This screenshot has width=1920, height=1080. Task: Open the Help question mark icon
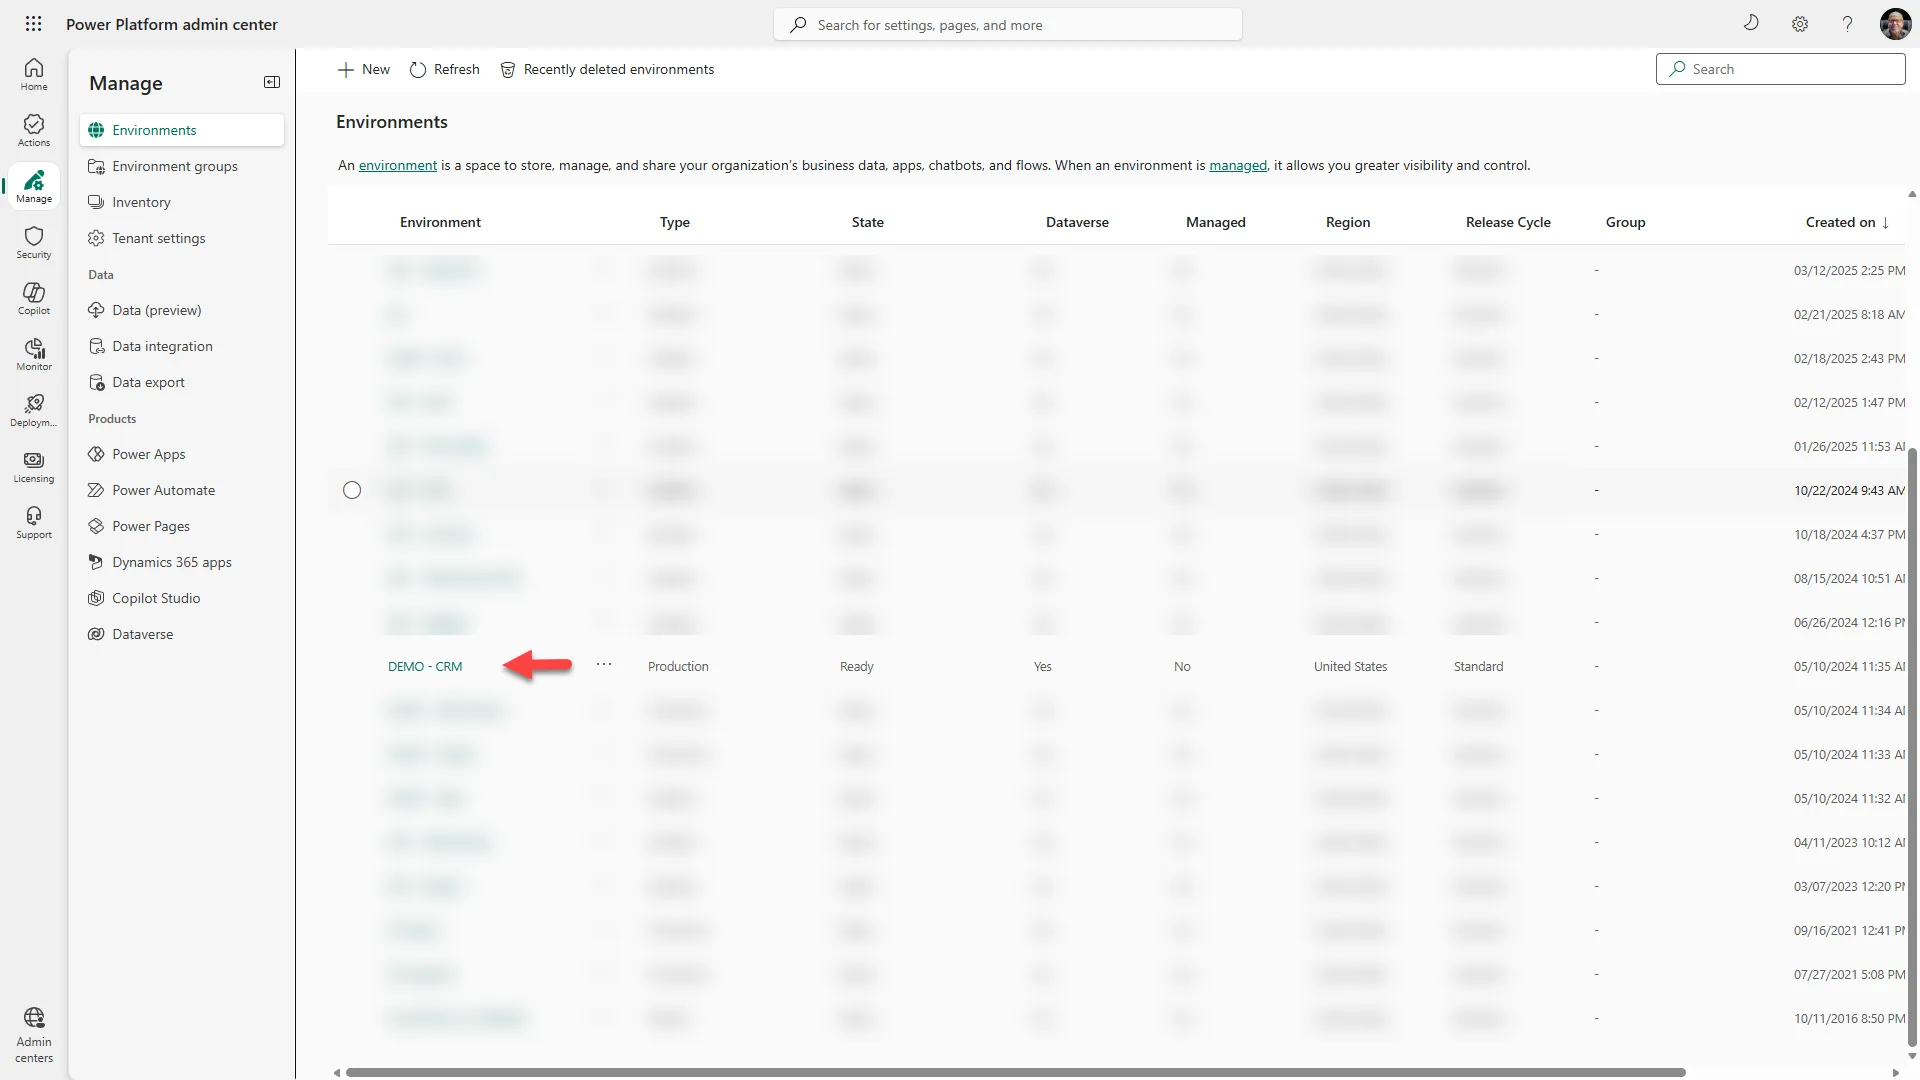1847,23
